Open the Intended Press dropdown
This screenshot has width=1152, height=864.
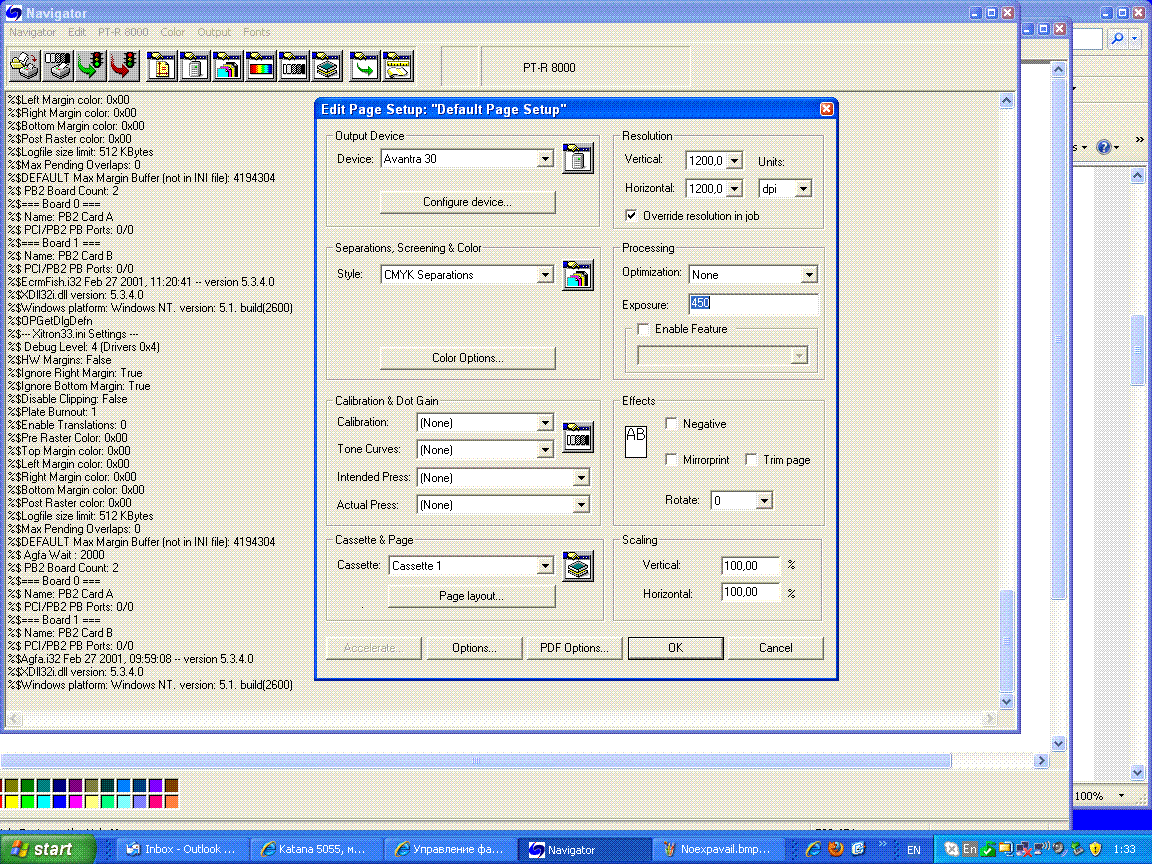point(580,478)
